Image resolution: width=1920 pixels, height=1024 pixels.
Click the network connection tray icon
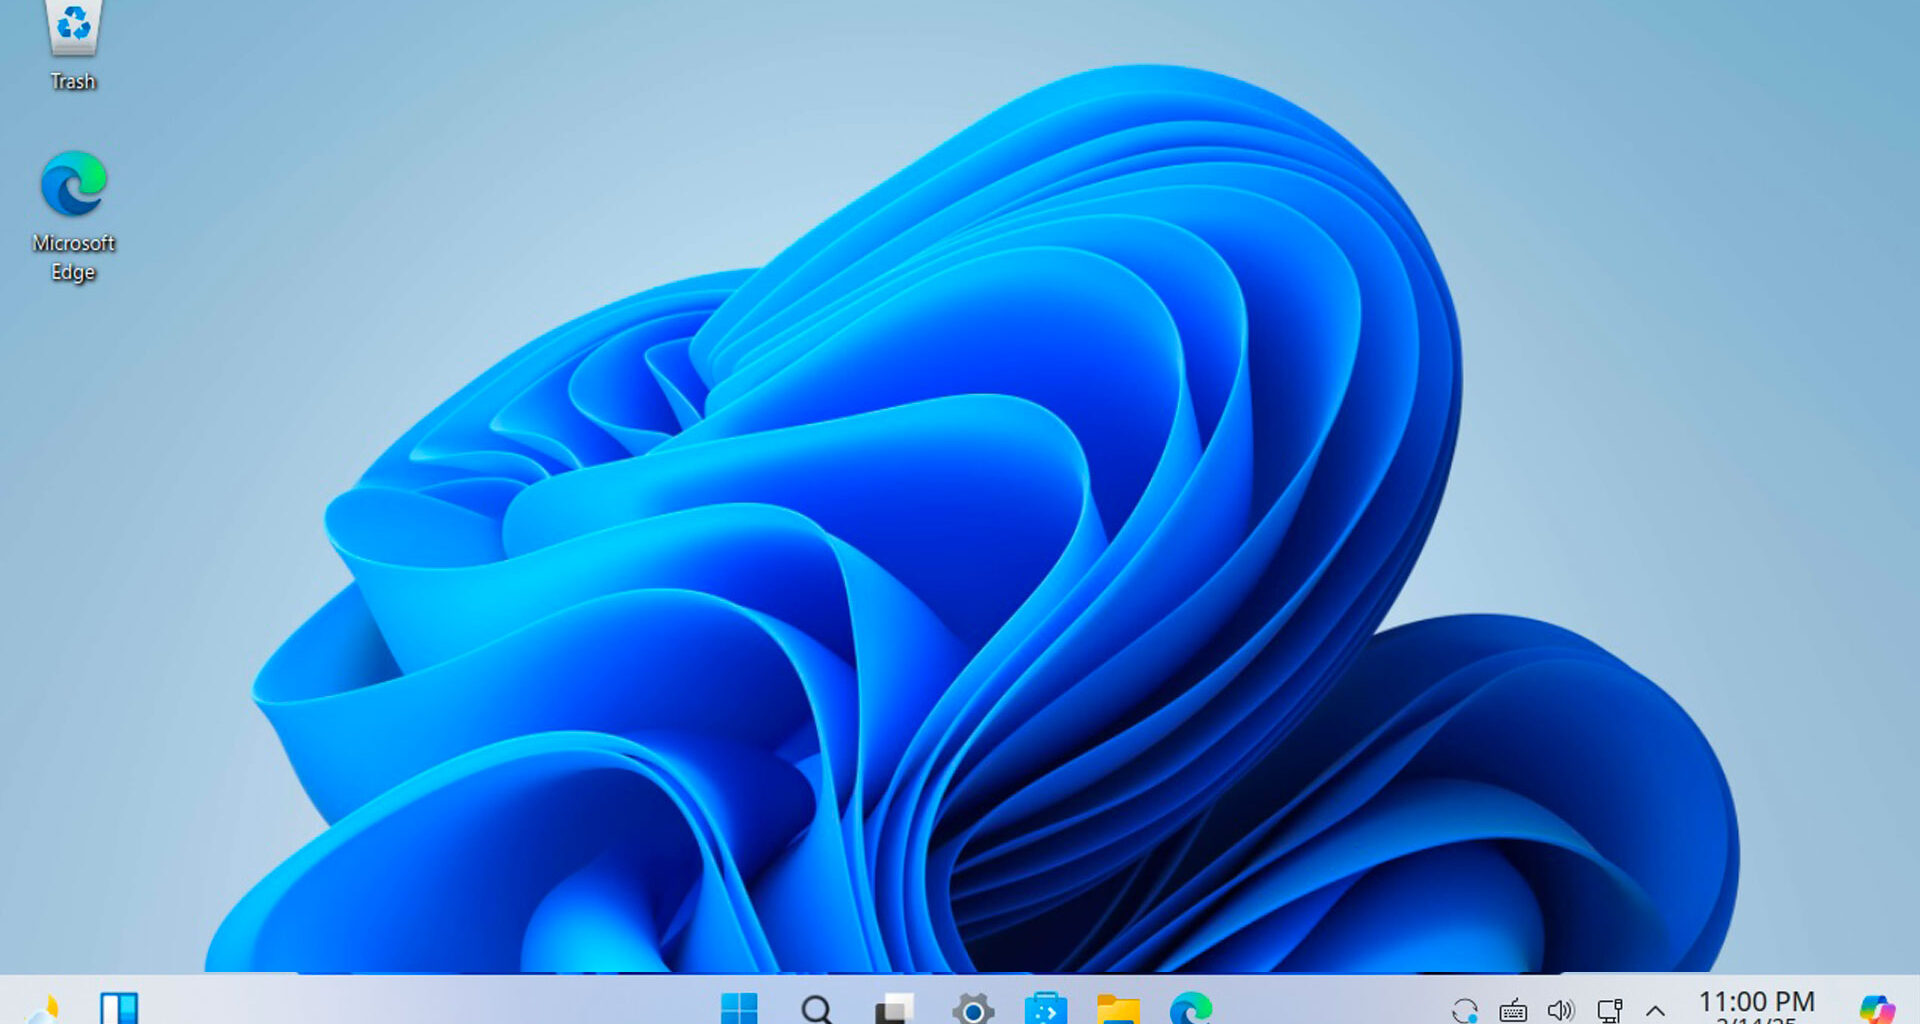1609,1011
